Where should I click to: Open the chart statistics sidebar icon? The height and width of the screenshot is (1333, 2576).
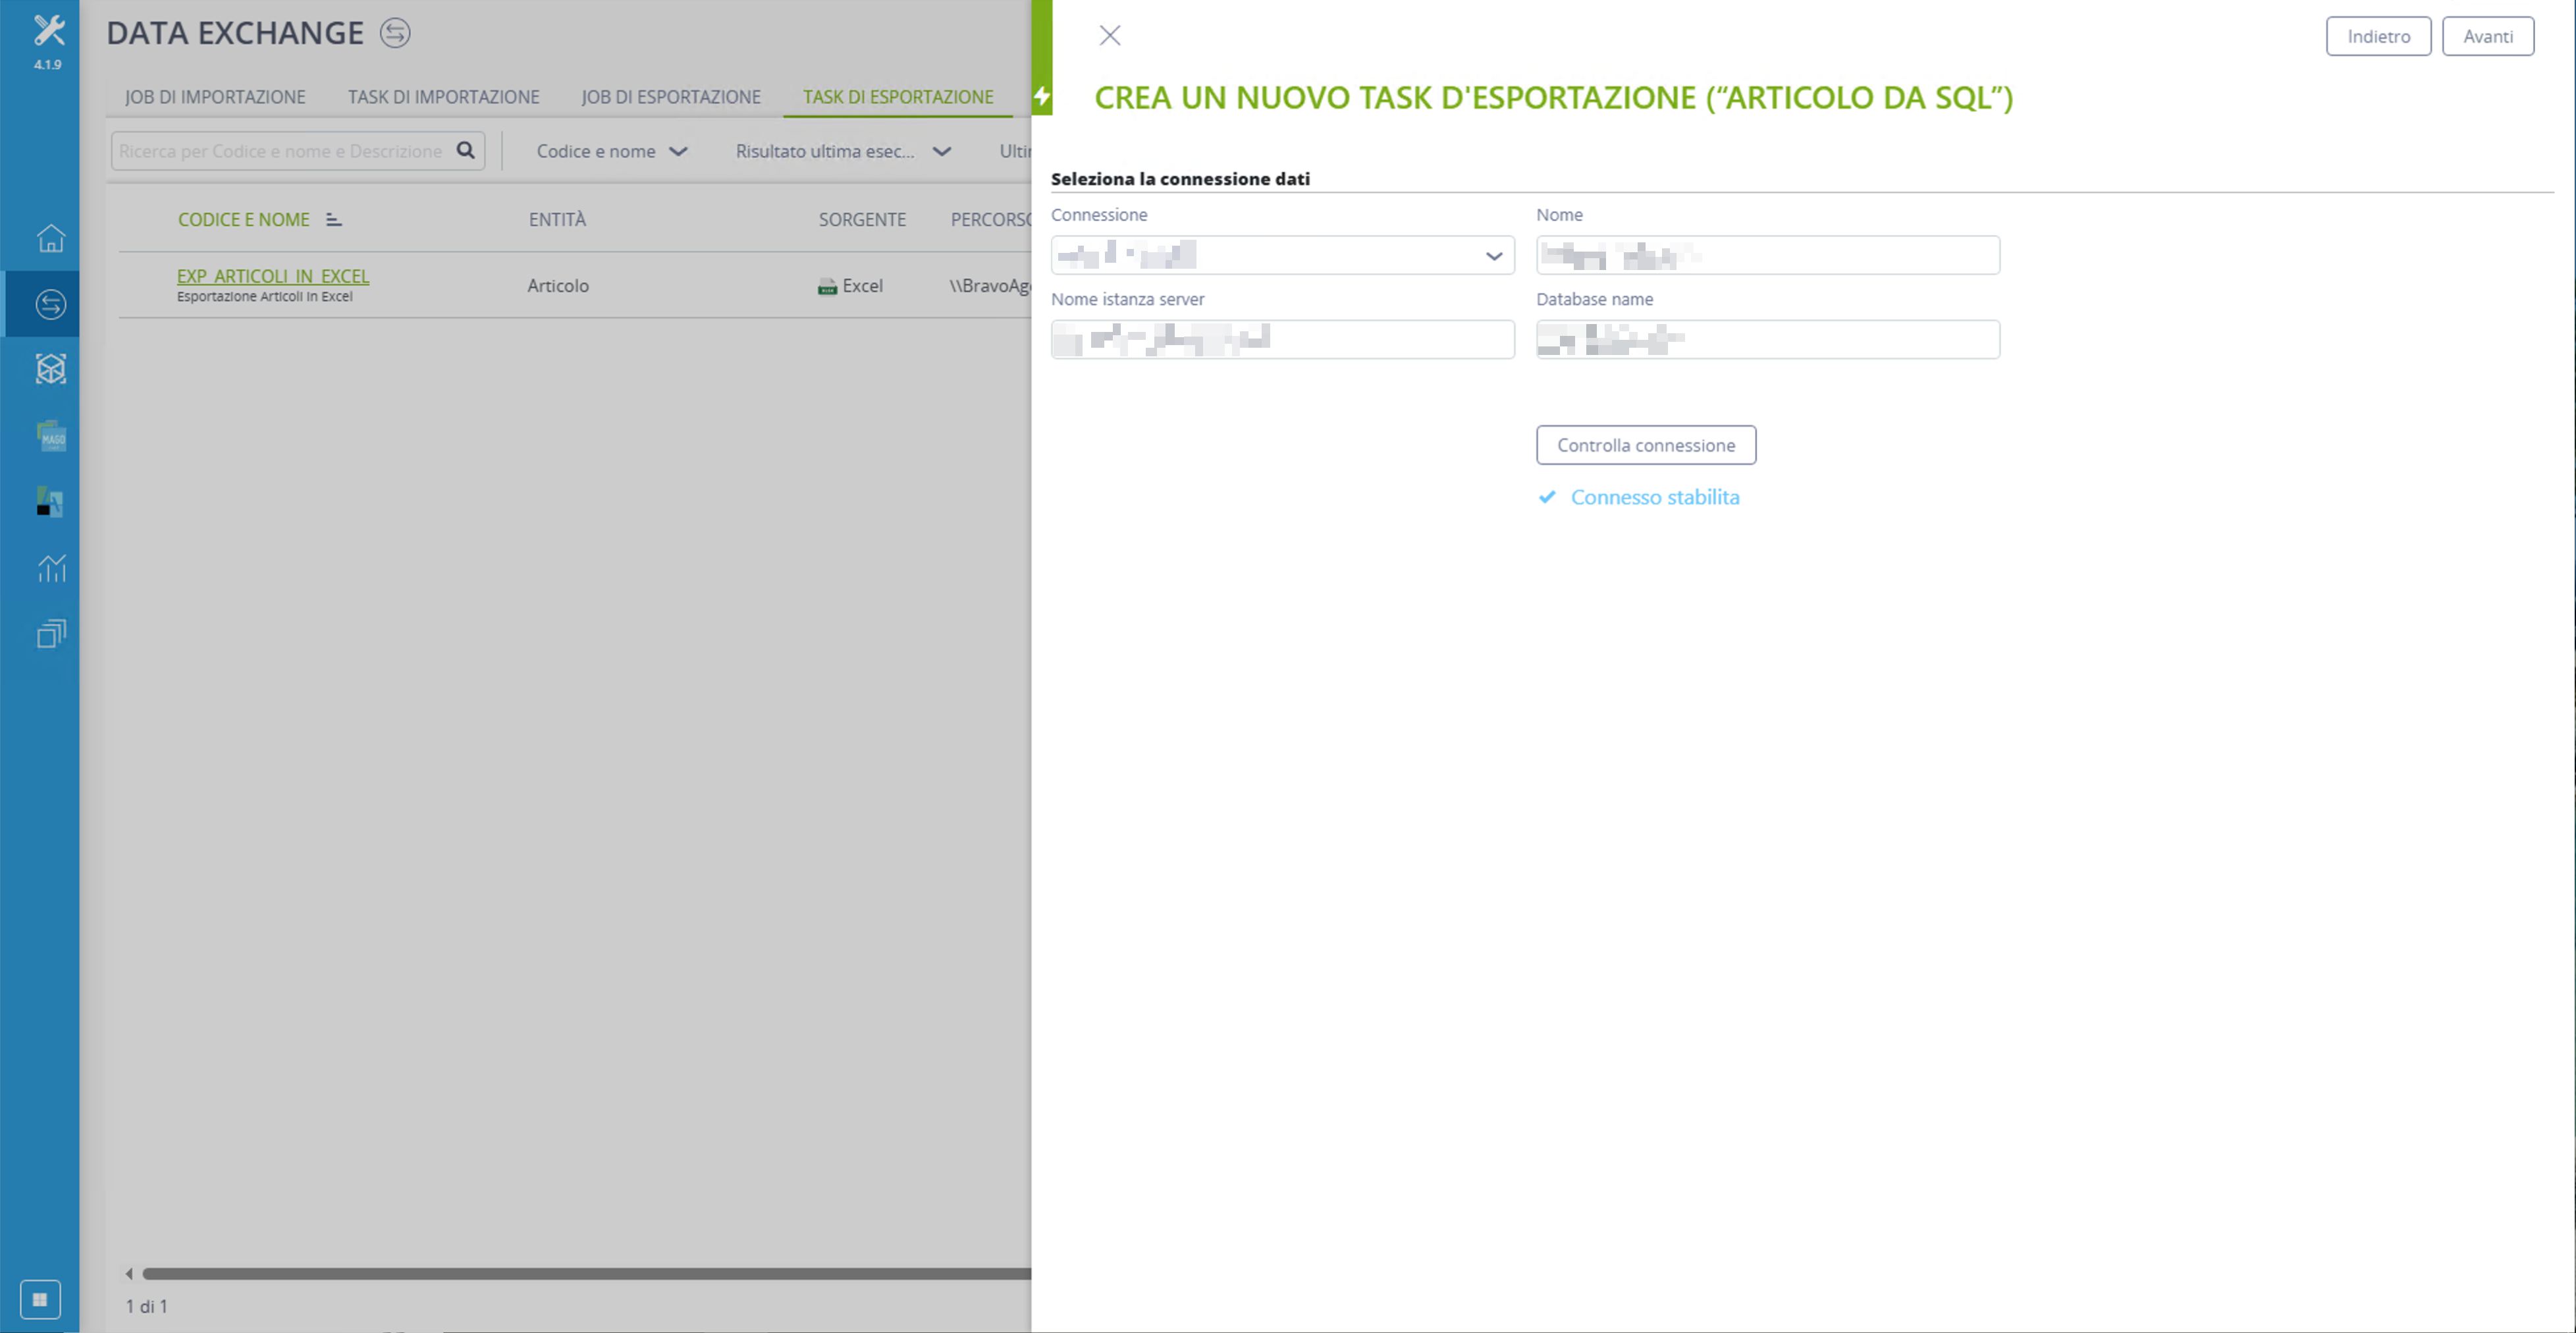[51, 568]
